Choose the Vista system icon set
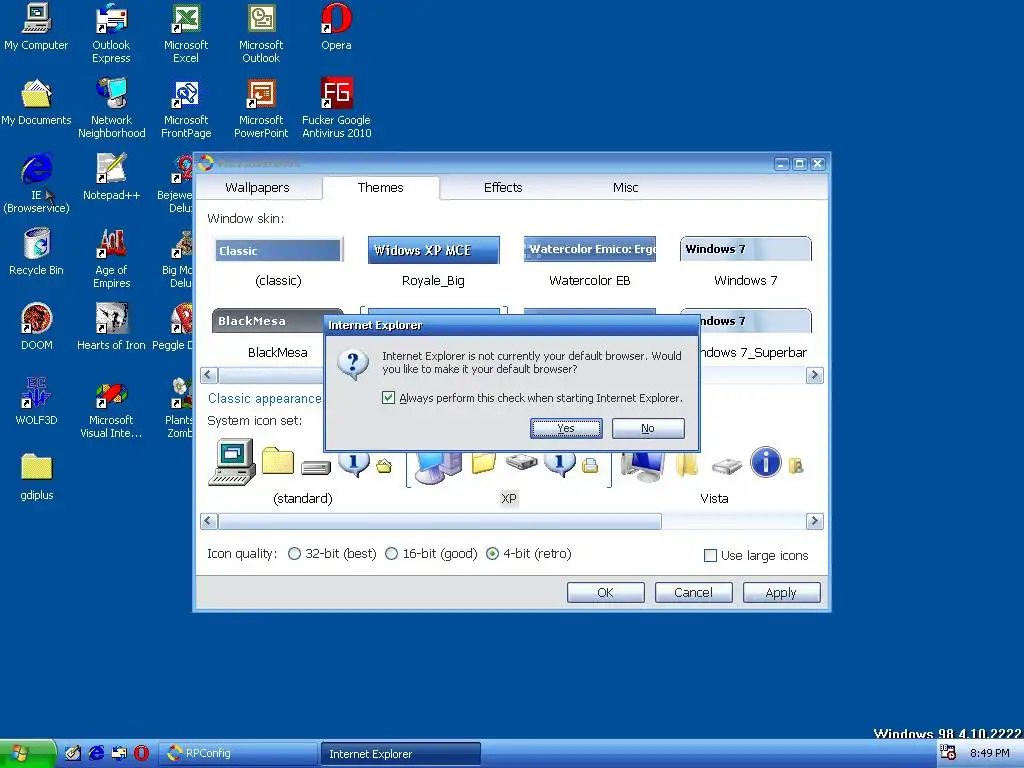The width and height of the screenshot is (1024, 768). click(x=713, y=473)
